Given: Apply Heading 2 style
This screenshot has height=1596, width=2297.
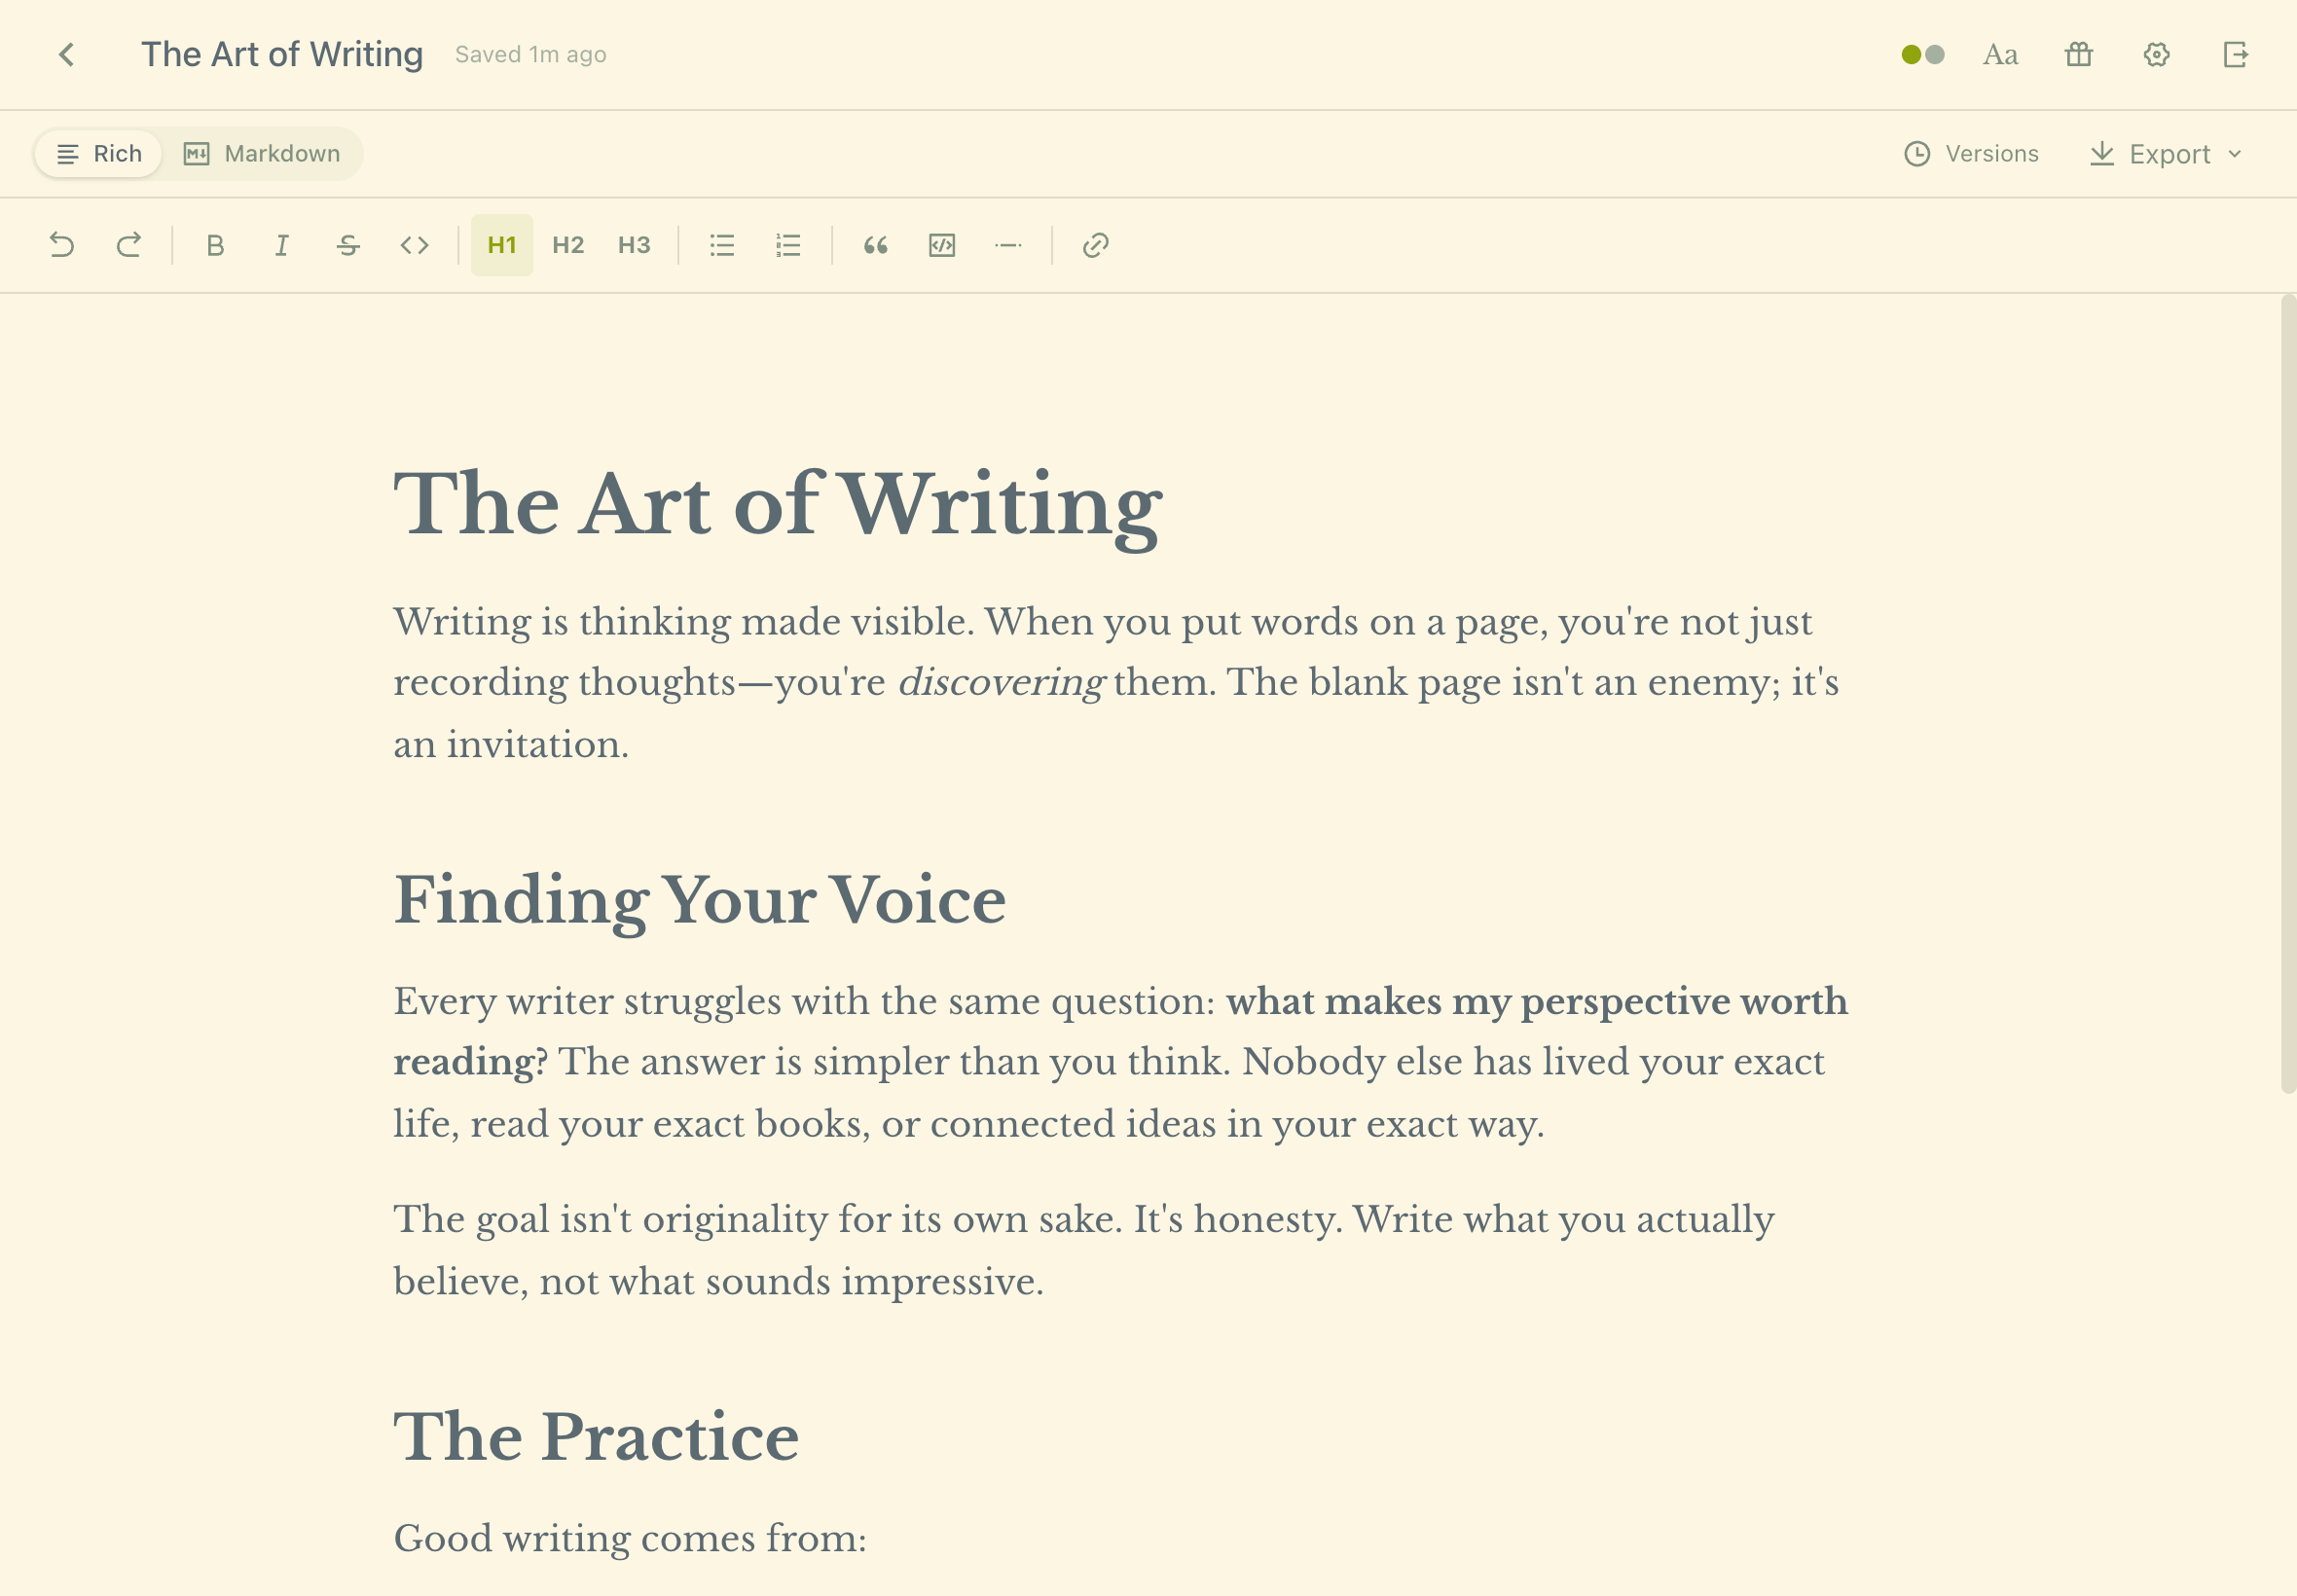Looking at the screenshot, I should tap(568, 245).
